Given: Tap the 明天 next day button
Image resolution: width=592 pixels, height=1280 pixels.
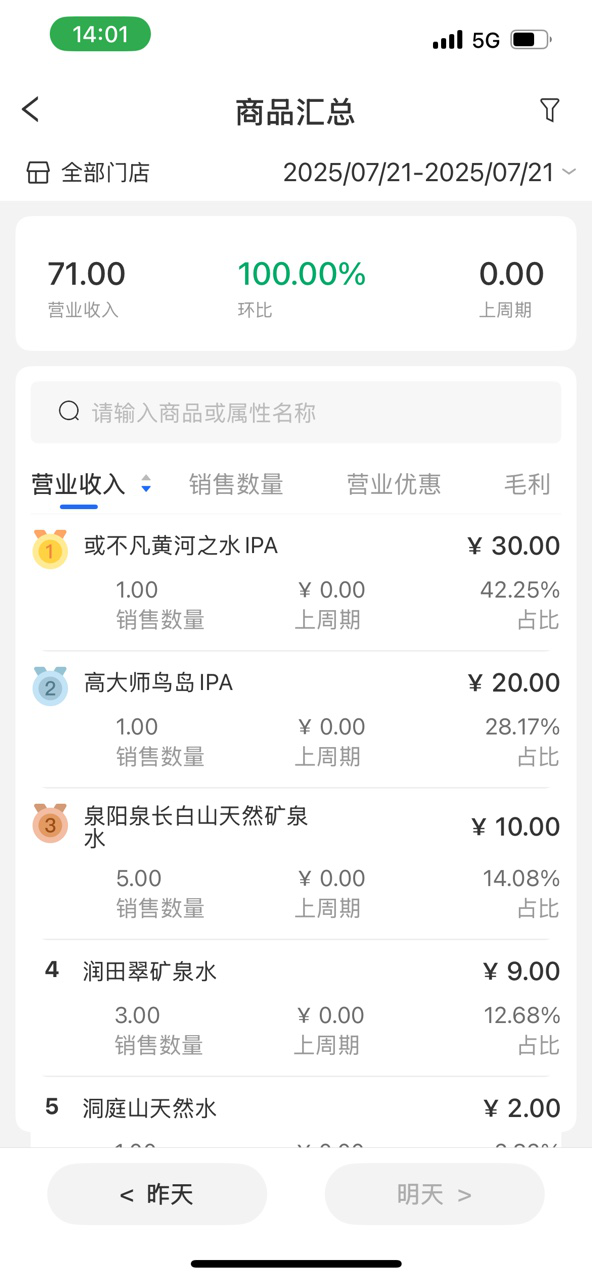Looking at the screenshot, I should click(434, 1194).
